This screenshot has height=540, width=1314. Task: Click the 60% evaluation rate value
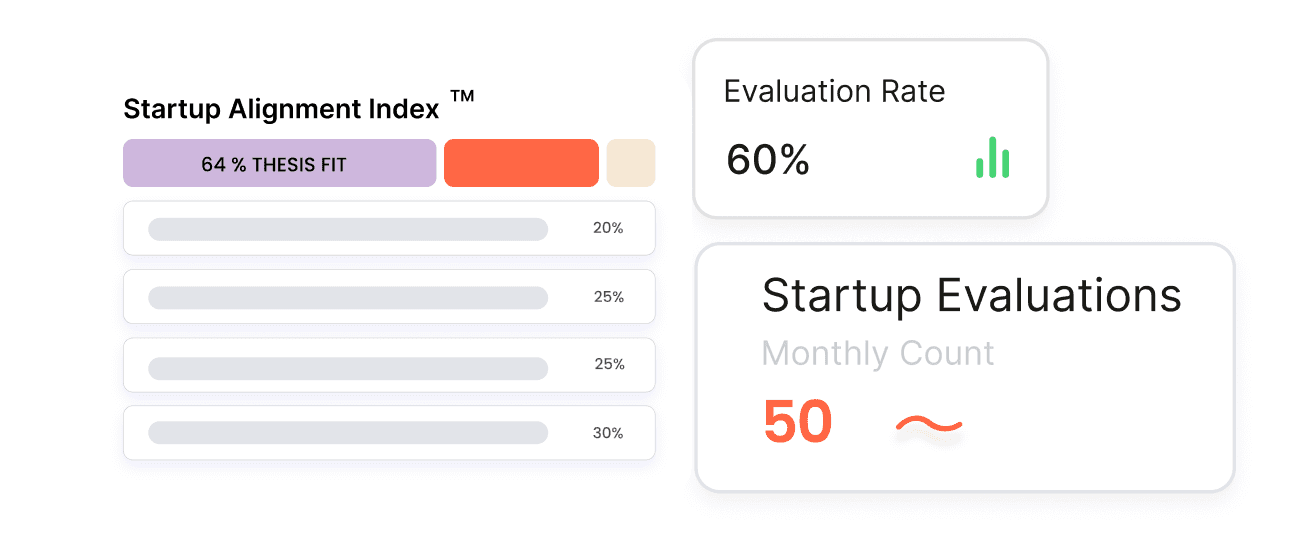(768, 160)
